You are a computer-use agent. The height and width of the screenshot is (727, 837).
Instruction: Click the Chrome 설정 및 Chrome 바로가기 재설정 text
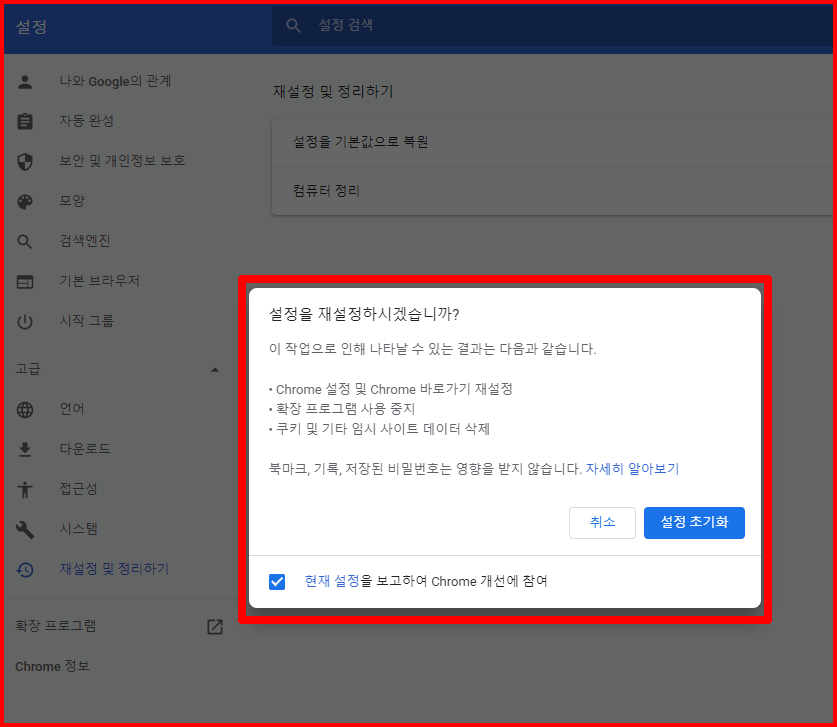point(394,389)
